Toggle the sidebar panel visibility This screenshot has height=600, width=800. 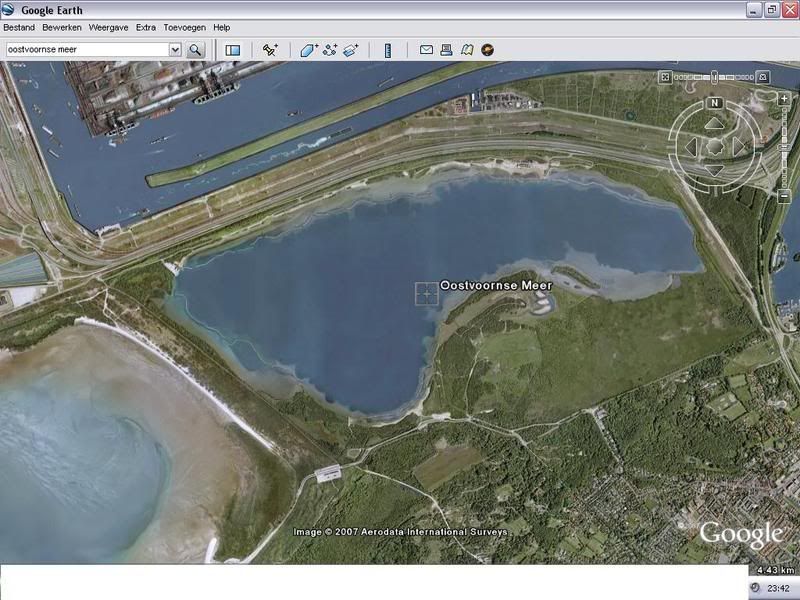[x=232, y=49]
